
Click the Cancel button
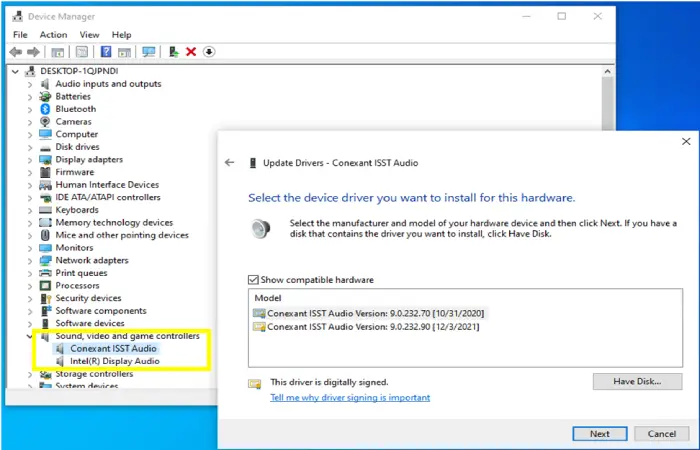(662, 433)
